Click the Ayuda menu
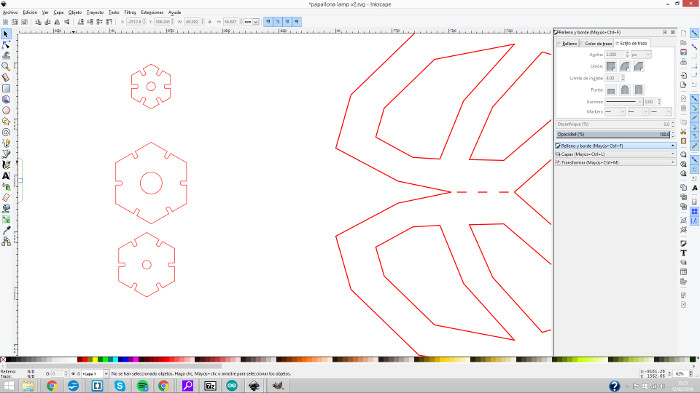Image resolution: width=700 pixels, height=393 pixels. pyautogui.click(x=175, y=13)
